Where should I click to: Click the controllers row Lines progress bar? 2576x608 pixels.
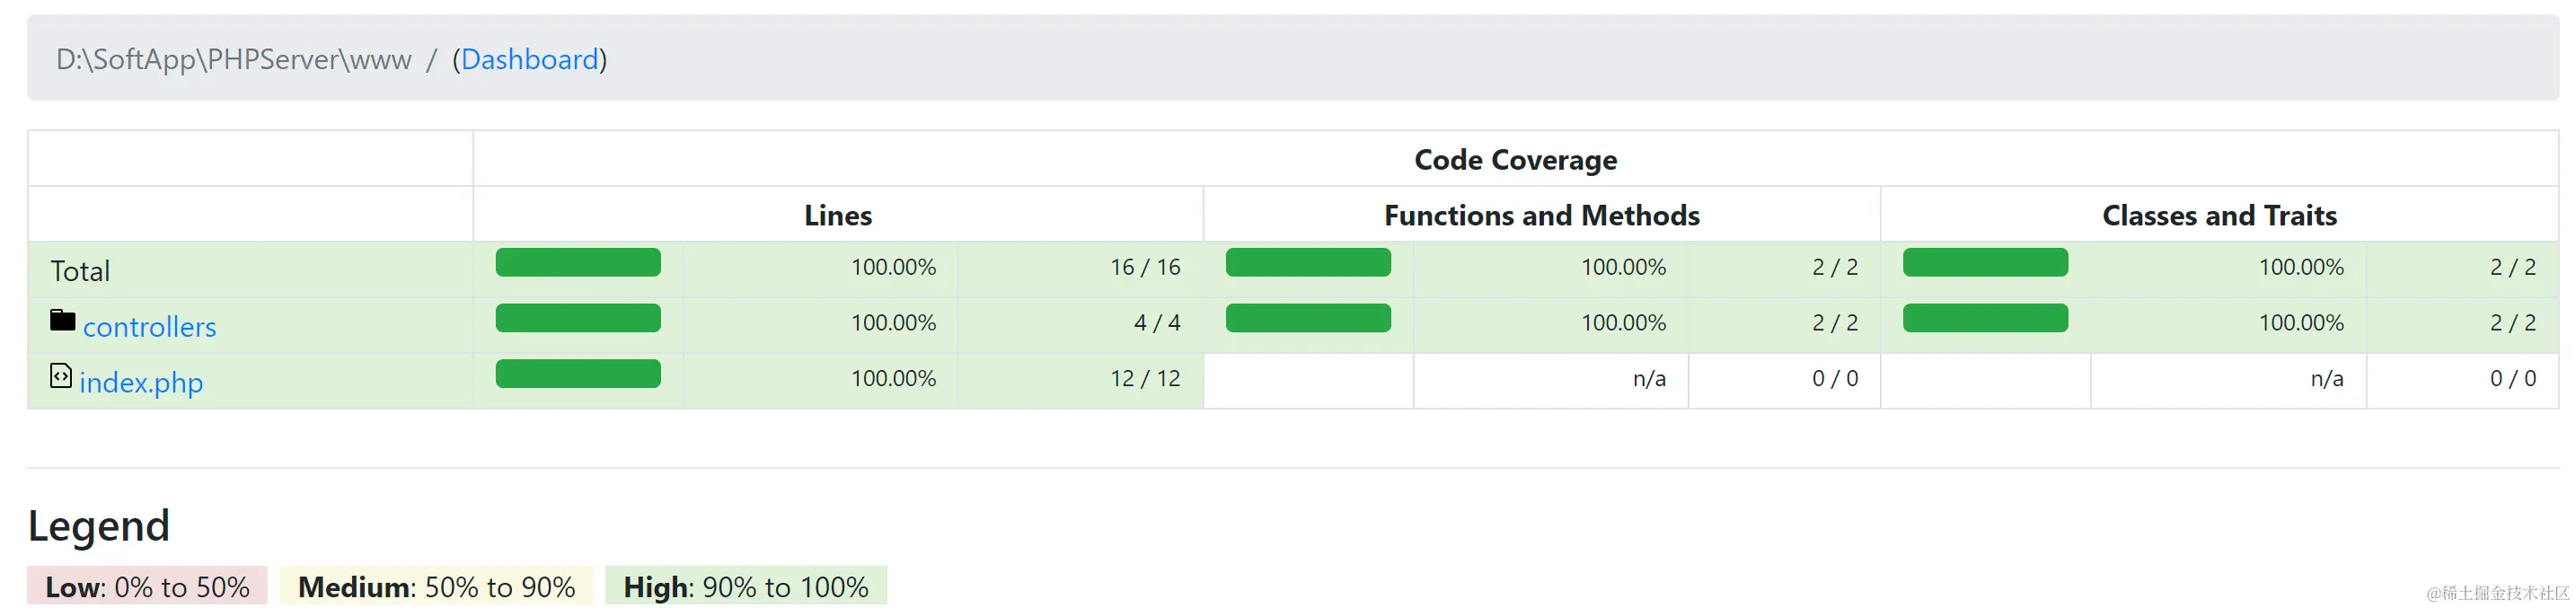(x=578, y=319)
